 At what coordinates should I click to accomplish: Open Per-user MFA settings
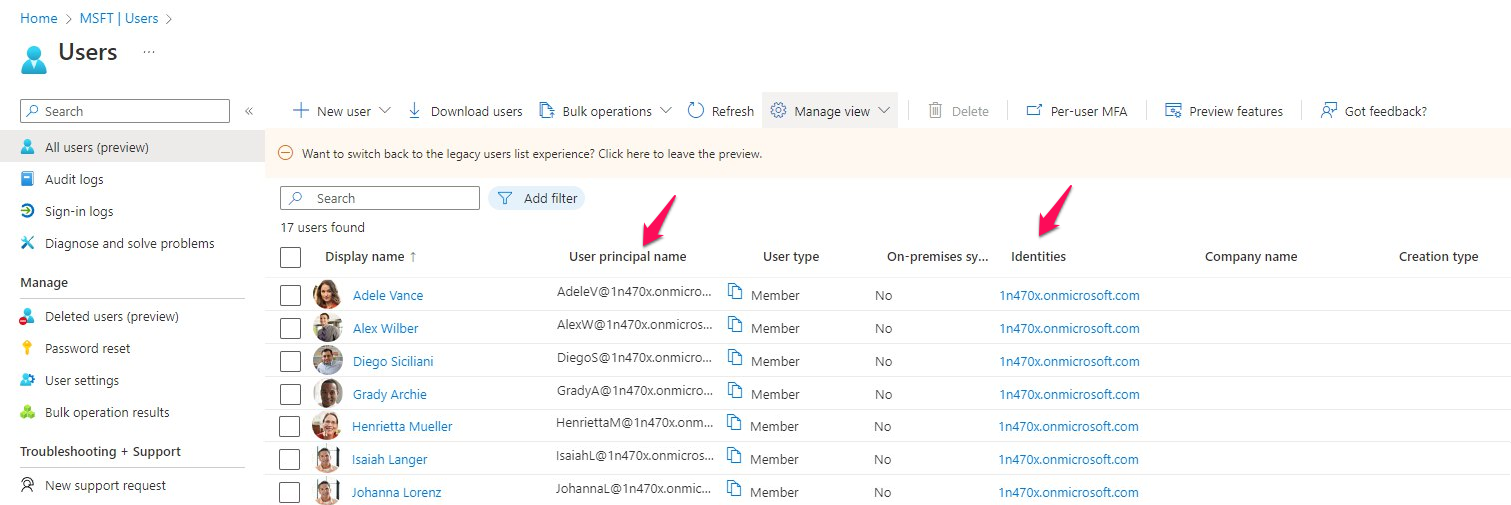coord(1077,111)
